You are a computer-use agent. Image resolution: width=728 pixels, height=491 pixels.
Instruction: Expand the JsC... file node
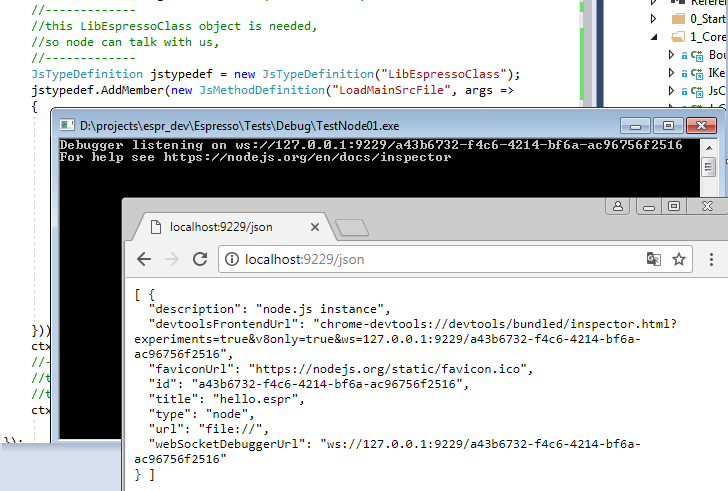point(671,90)
